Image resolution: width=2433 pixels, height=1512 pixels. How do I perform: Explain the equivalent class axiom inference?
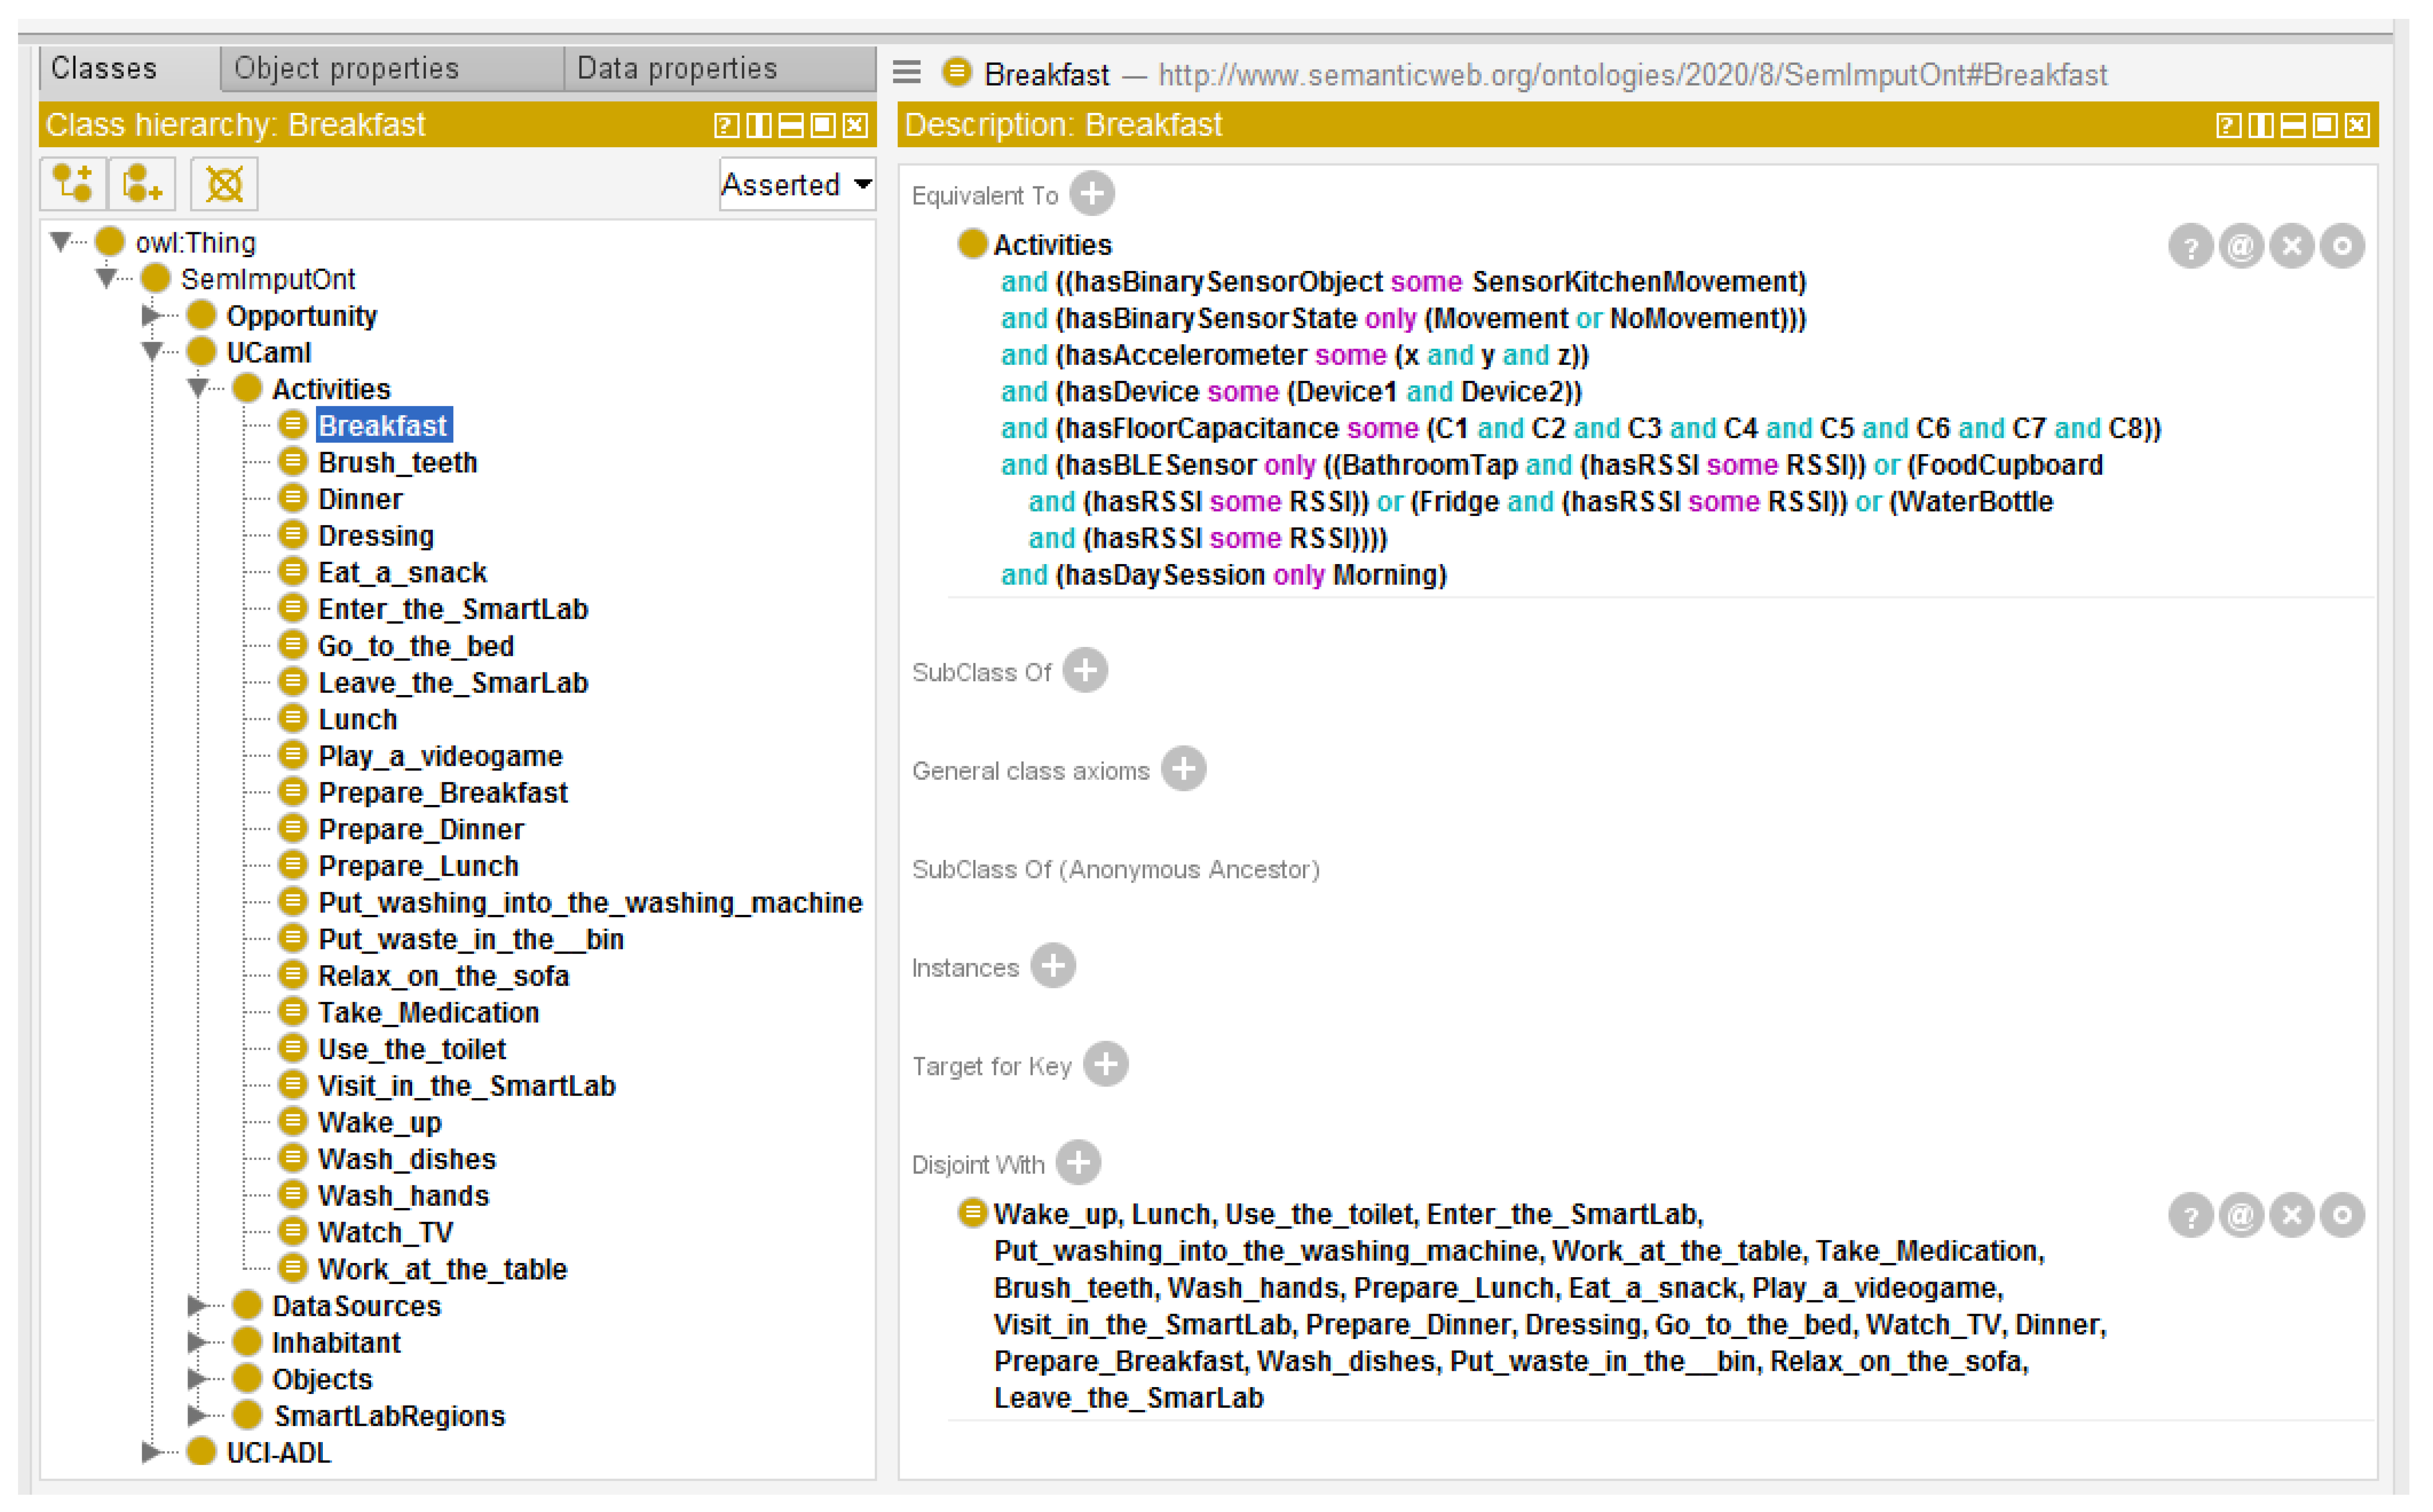click(x=2191, y=246)
